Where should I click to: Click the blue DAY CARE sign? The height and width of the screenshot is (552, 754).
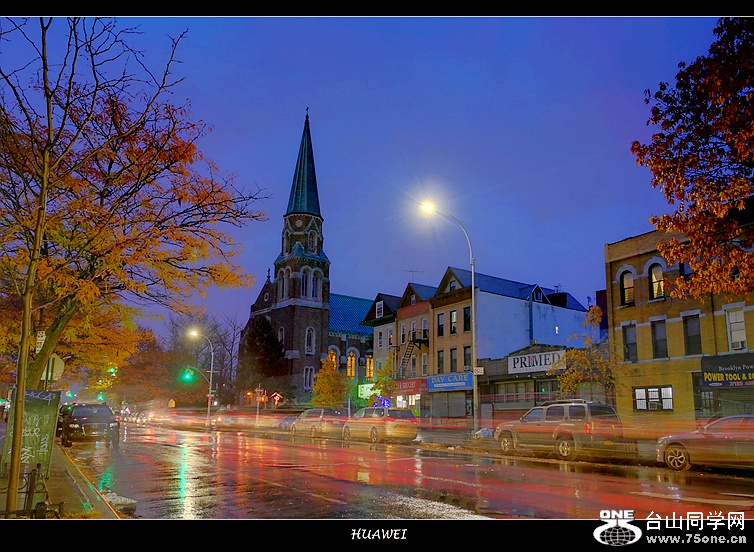click(x=449, y=381)
